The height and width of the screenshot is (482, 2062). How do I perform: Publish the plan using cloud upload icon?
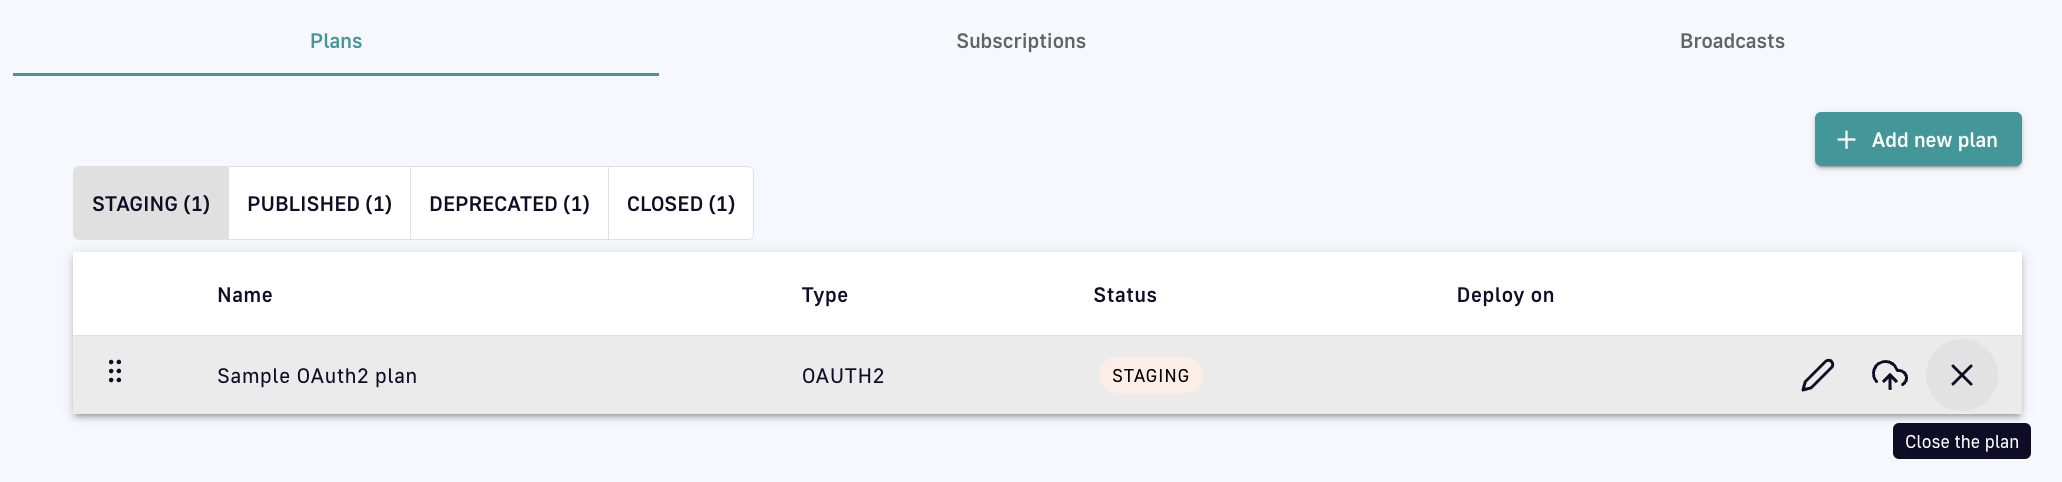[x=1889, y=375]
